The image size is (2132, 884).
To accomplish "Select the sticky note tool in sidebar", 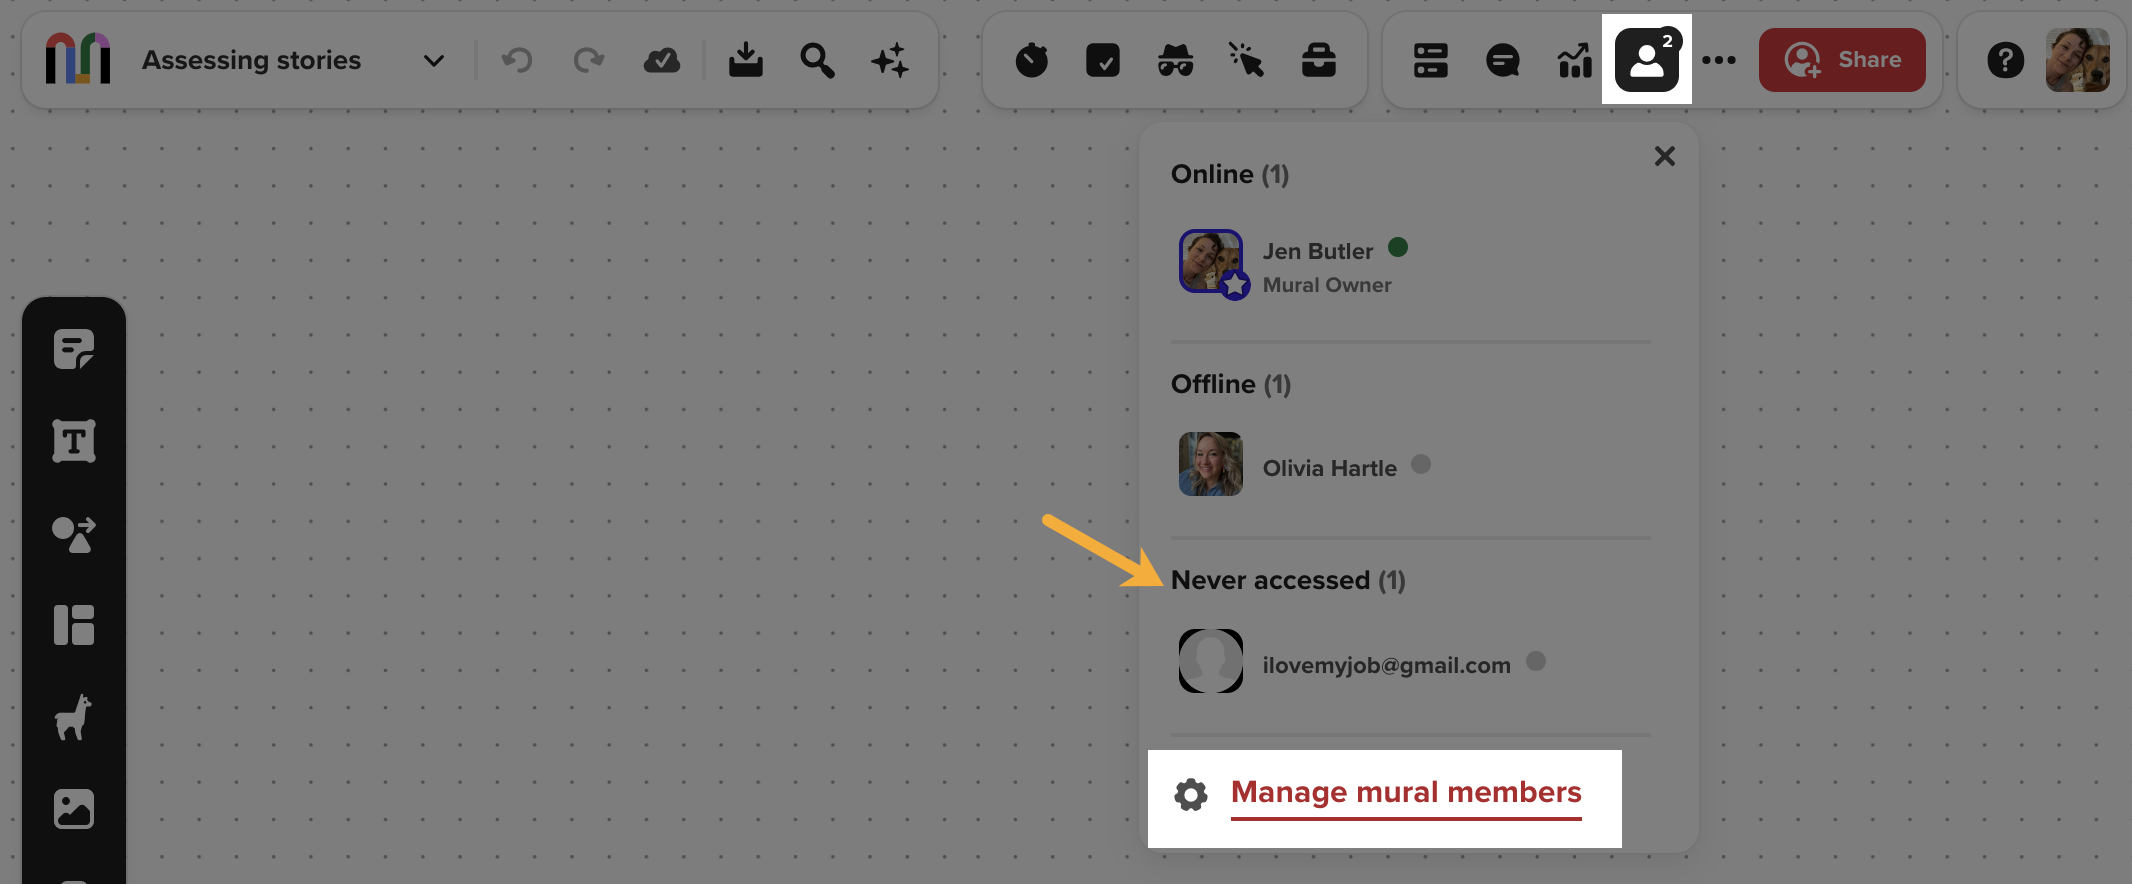I will (74, 349).
